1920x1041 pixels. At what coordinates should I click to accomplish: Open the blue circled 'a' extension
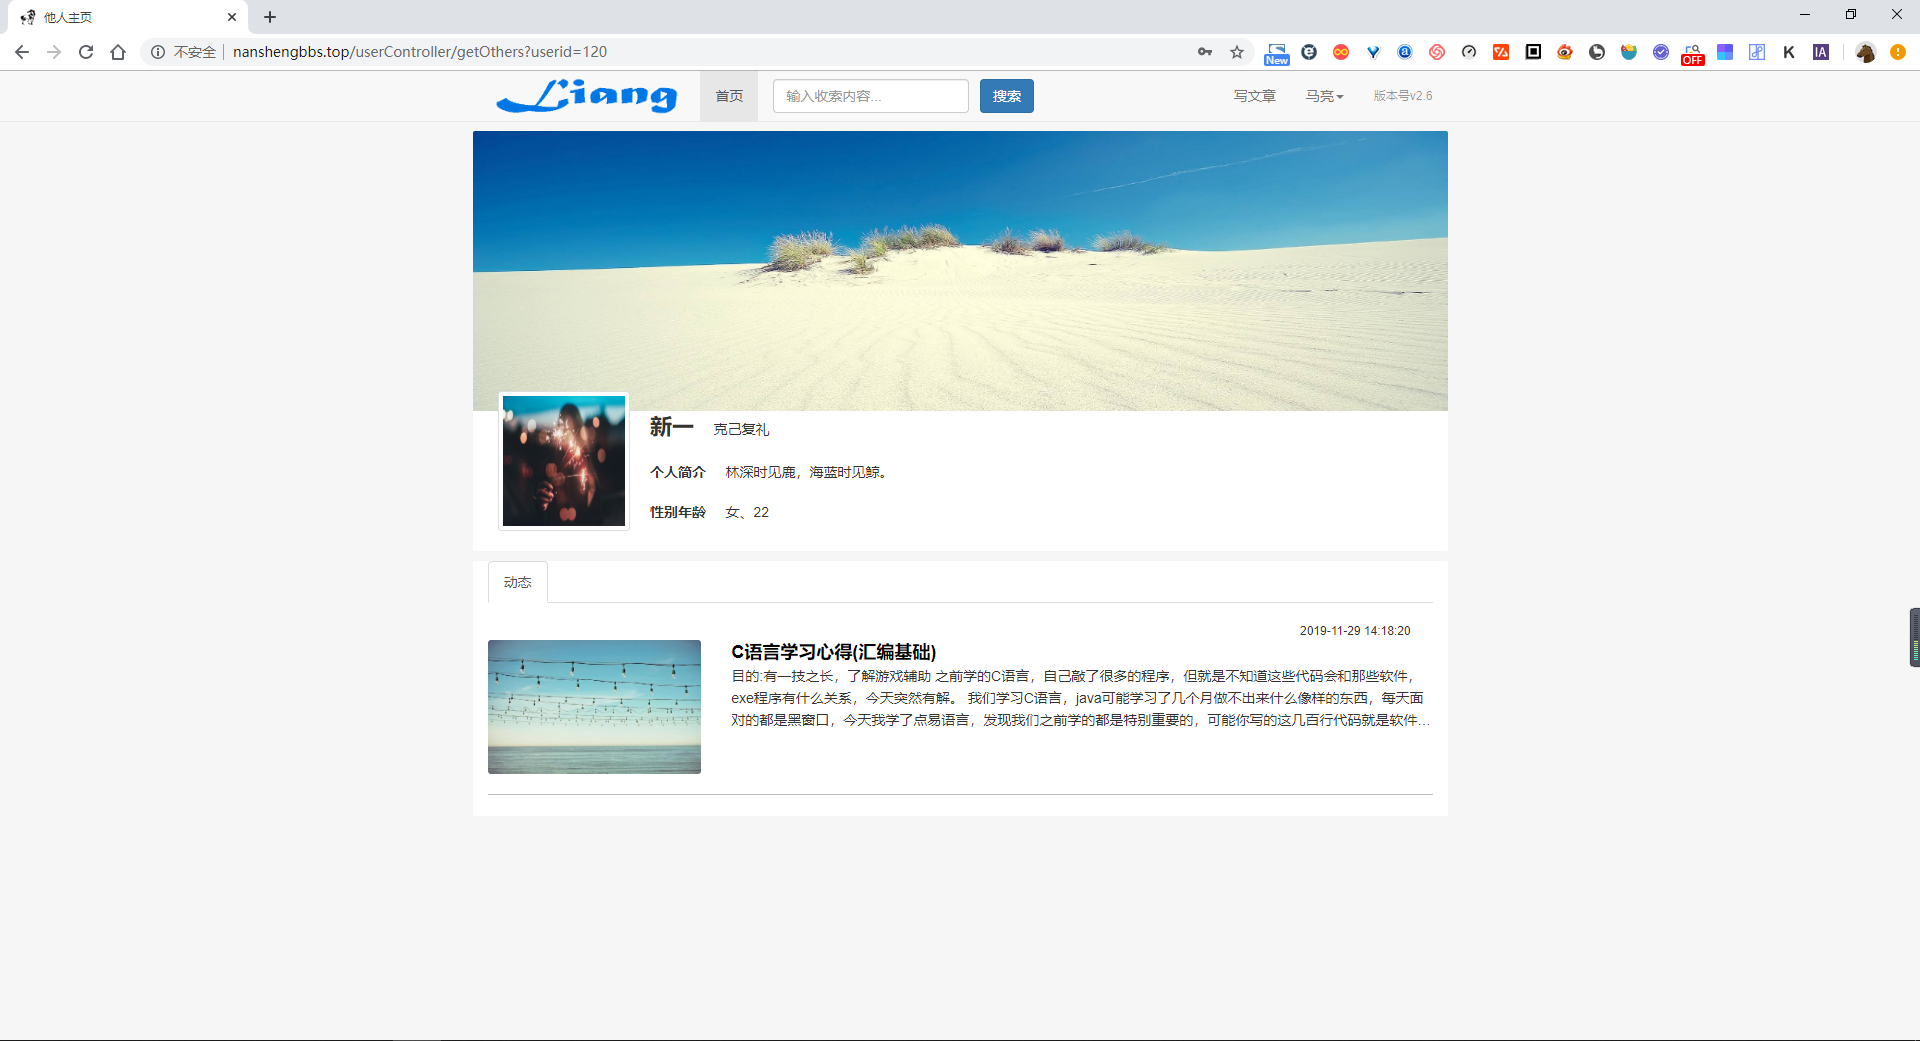[1405, 52]
